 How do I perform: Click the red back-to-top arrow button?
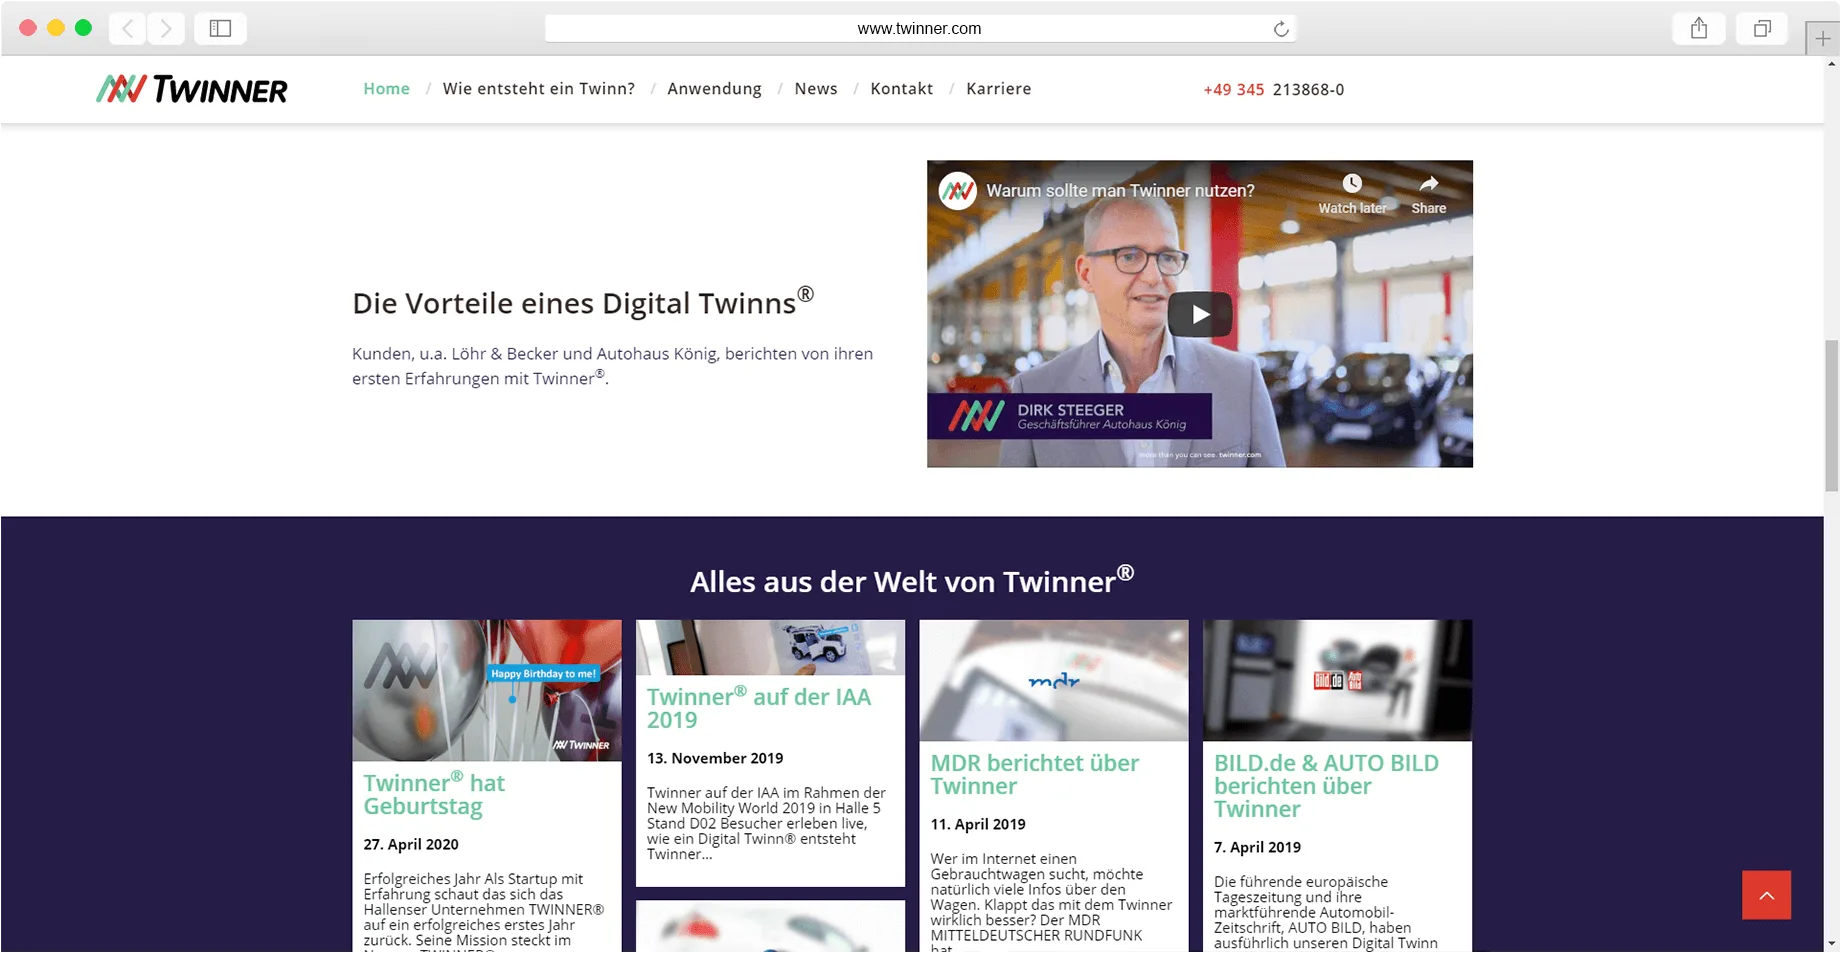tap(1766, 895)
